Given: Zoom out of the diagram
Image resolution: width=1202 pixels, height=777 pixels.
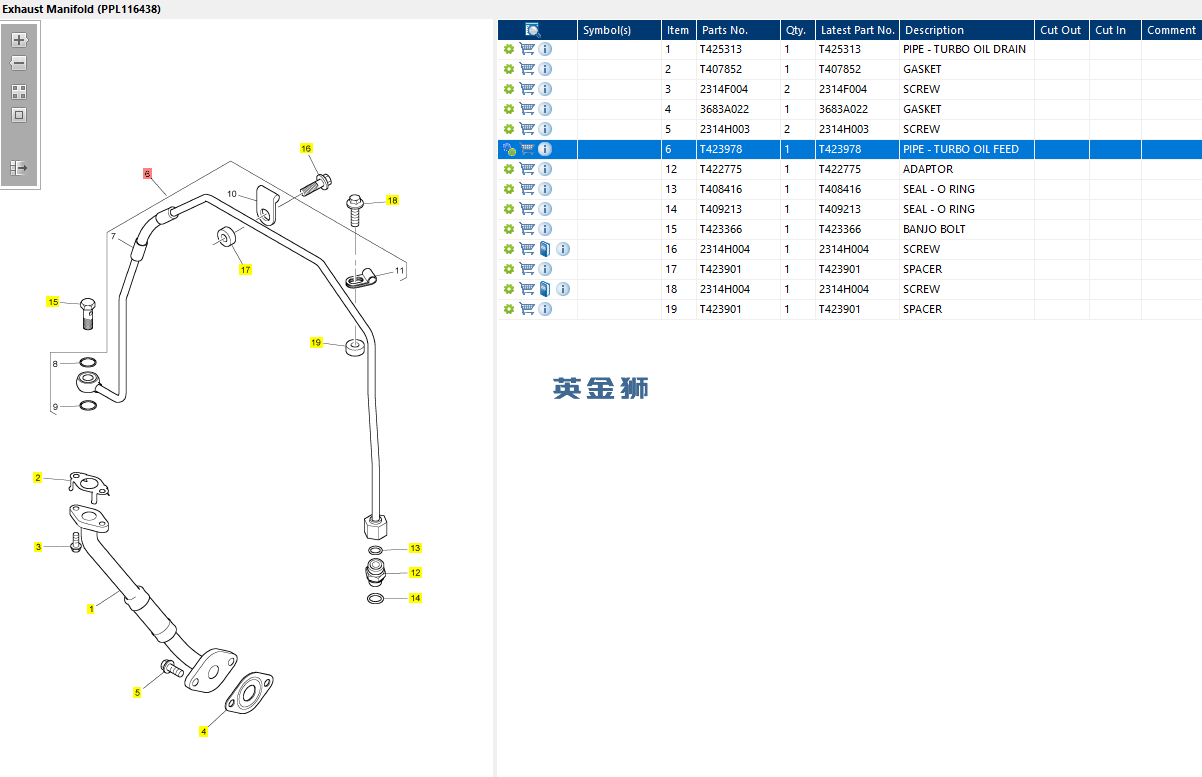Looking at the screenshot, I should click(19, 63).
